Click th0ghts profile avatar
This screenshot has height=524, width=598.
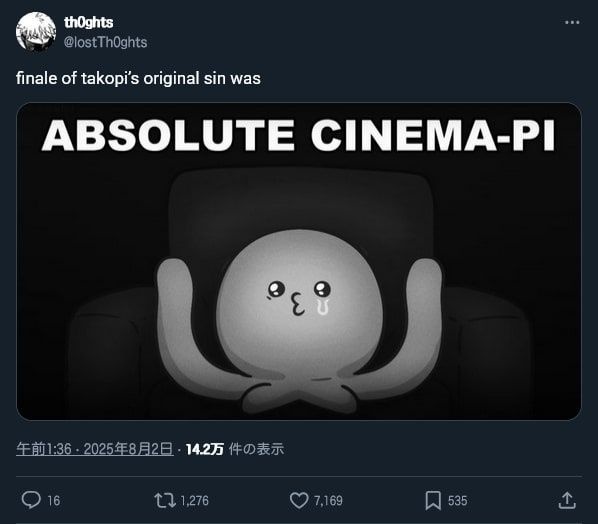36,32
